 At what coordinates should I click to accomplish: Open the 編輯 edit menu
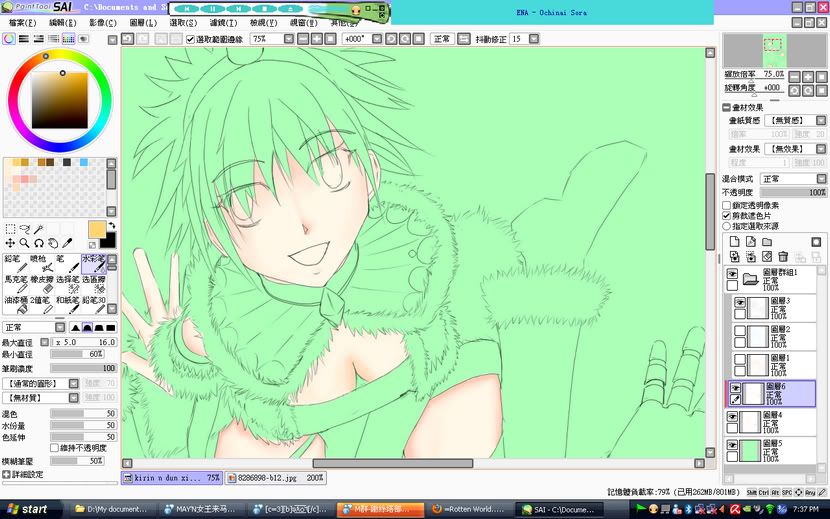62,23
